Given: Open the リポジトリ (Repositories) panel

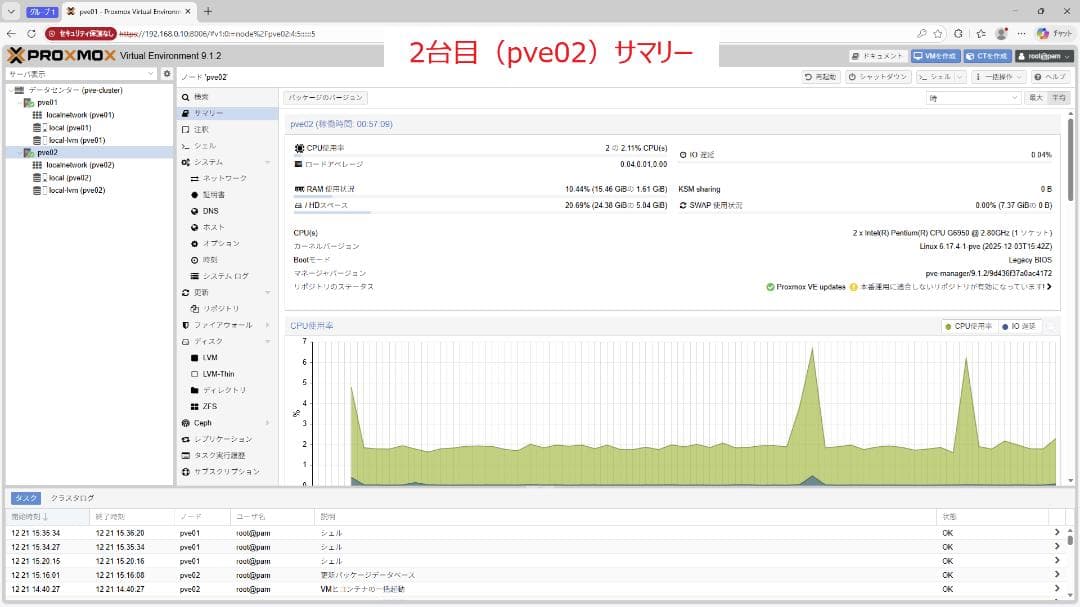Looking at the screenshot, I should click(219, 308).
